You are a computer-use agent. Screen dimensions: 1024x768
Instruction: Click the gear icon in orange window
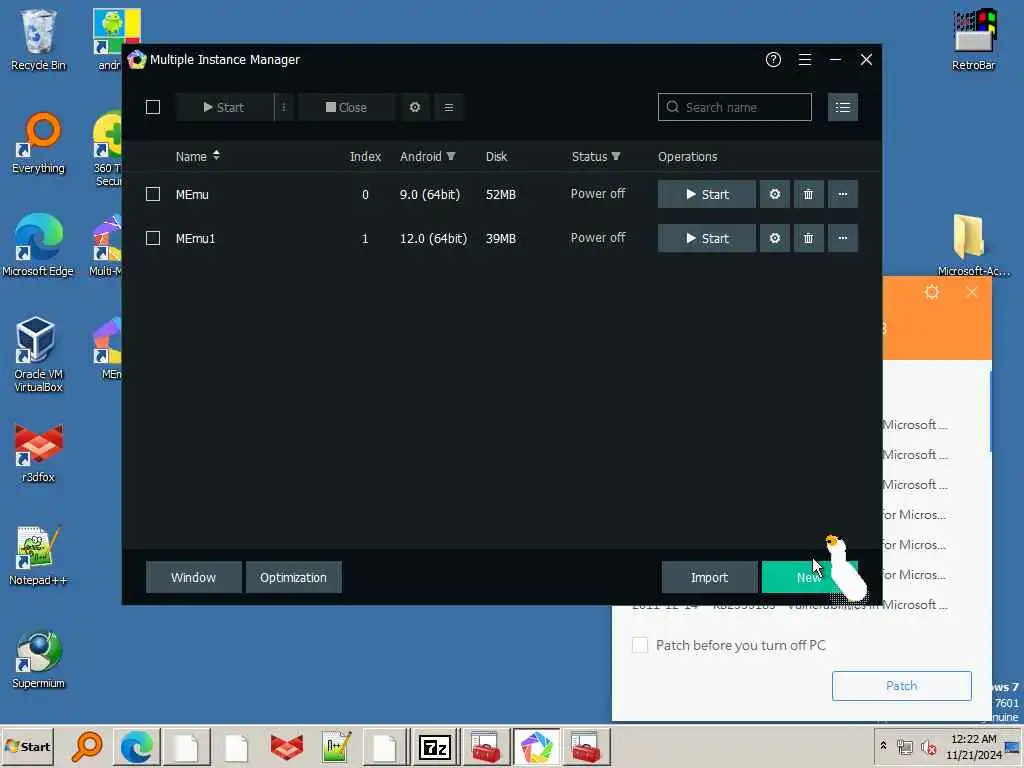point(932,292)
